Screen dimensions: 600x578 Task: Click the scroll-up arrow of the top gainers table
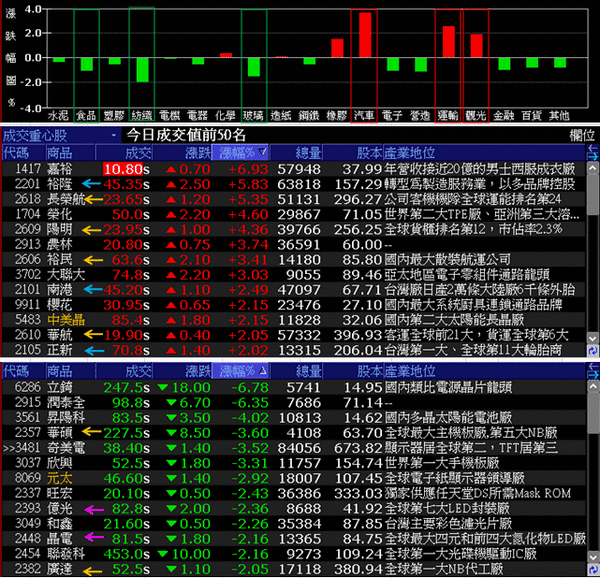point(592,168)
